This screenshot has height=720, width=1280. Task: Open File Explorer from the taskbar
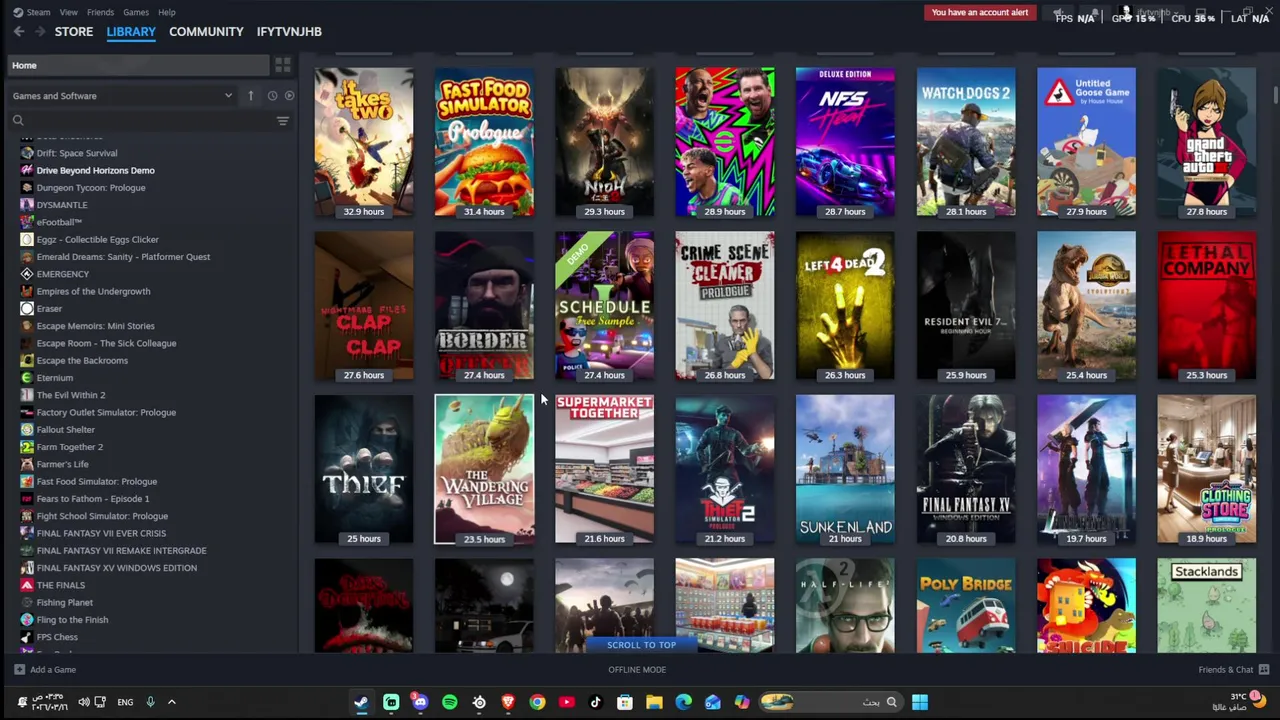click(654, 702)
